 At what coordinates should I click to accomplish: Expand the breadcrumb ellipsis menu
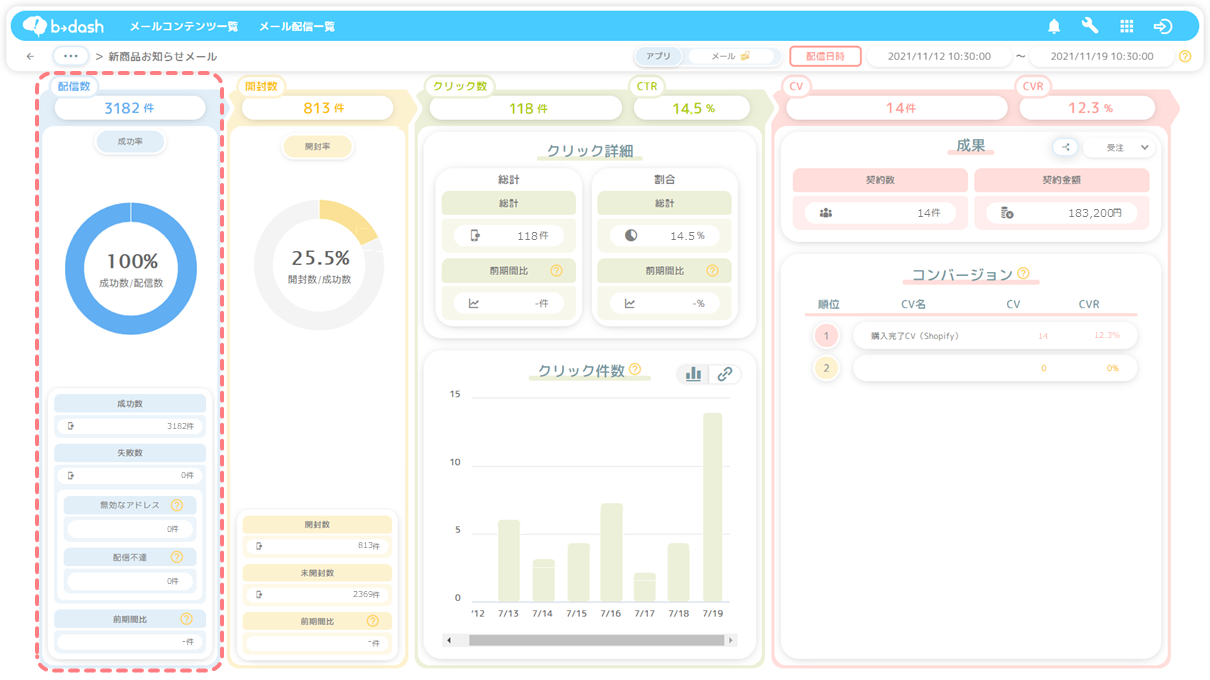[70, 56]
